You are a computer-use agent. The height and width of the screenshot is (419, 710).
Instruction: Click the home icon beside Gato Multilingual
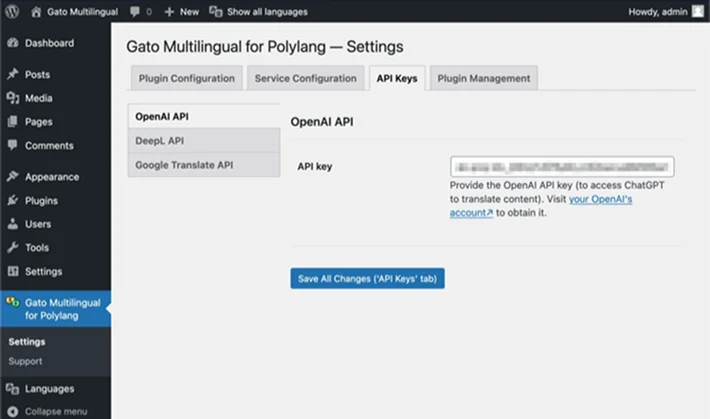[x=36, y=12]
